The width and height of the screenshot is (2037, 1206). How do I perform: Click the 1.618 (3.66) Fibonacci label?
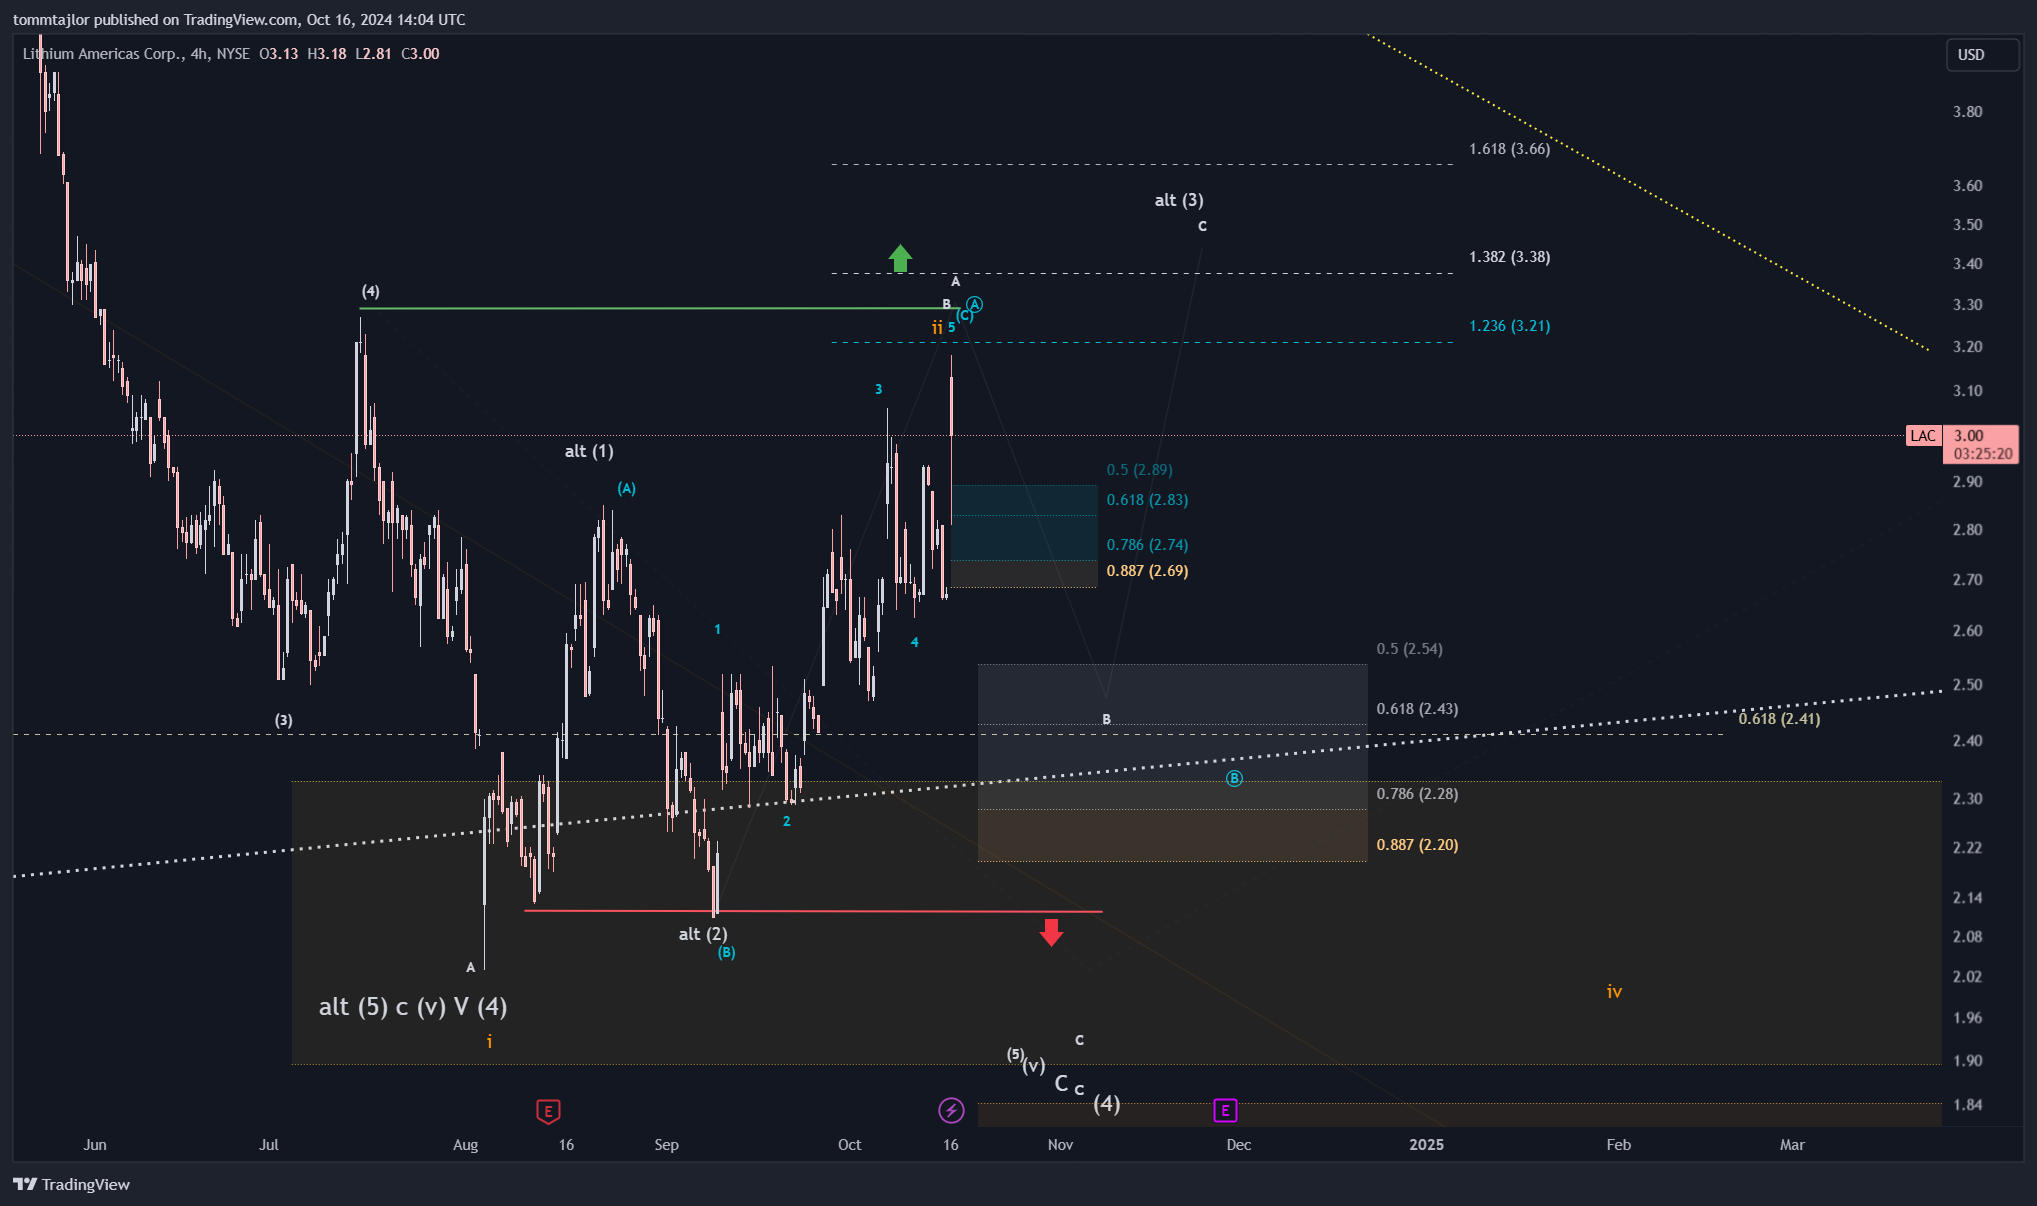[1509, 149]
